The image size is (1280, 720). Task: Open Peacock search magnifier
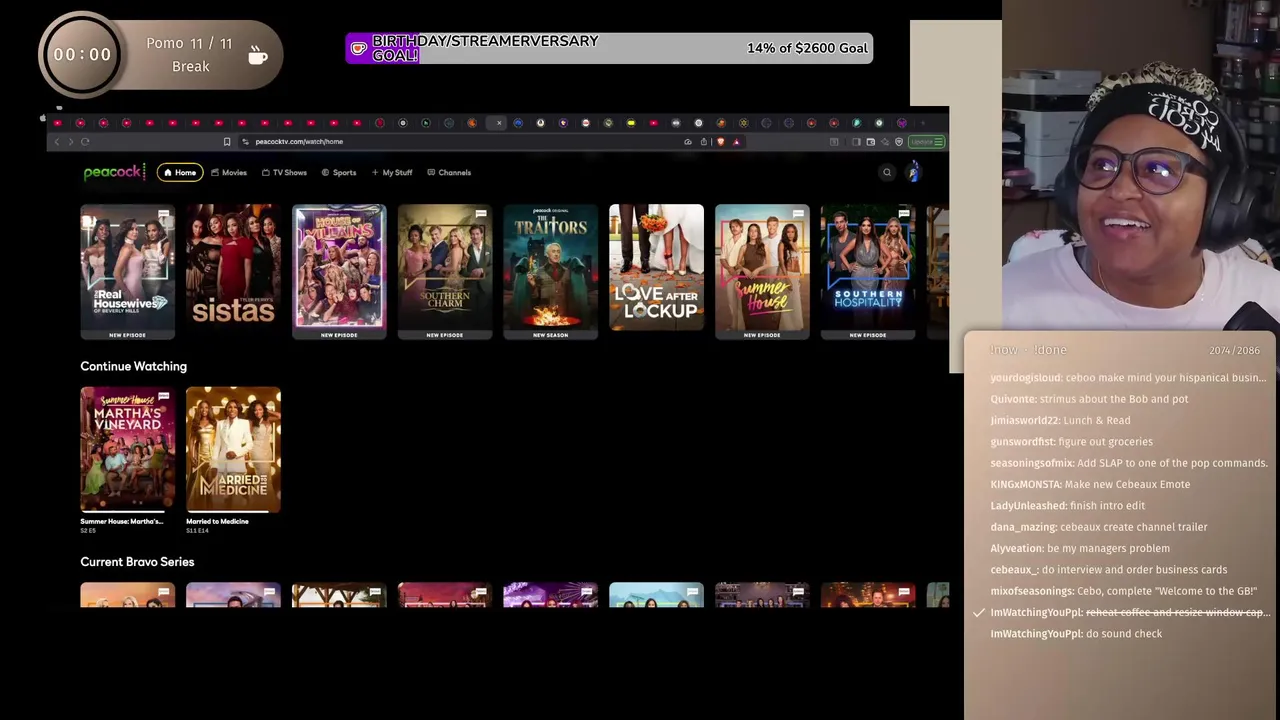(886, 173)
